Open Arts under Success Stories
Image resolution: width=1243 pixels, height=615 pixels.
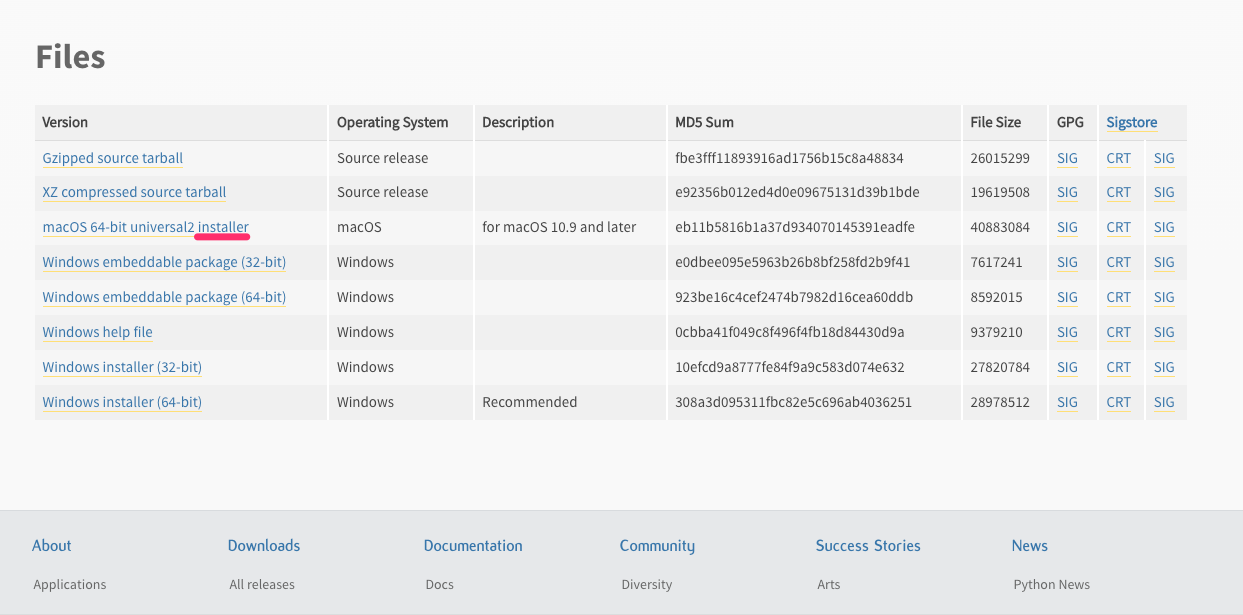click(829, 584)
